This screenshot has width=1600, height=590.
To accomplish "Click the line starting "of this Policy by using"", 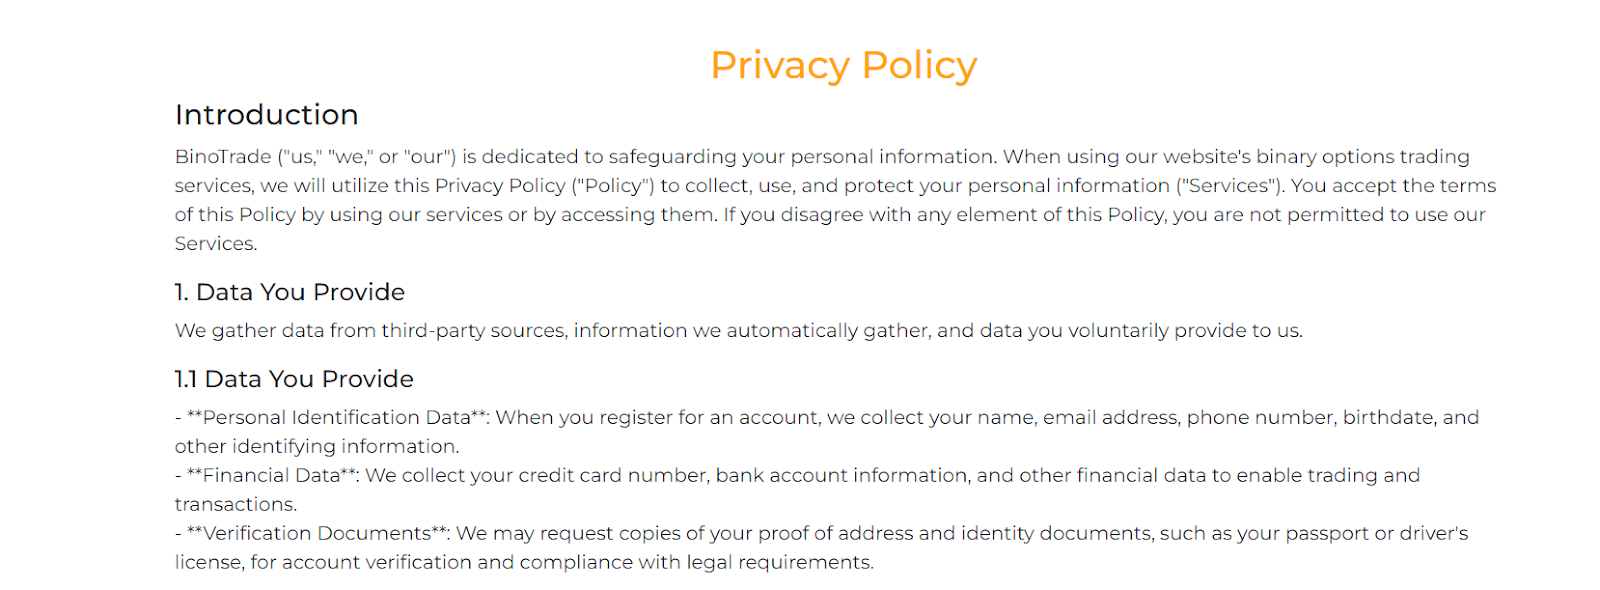I will point(829,215).
